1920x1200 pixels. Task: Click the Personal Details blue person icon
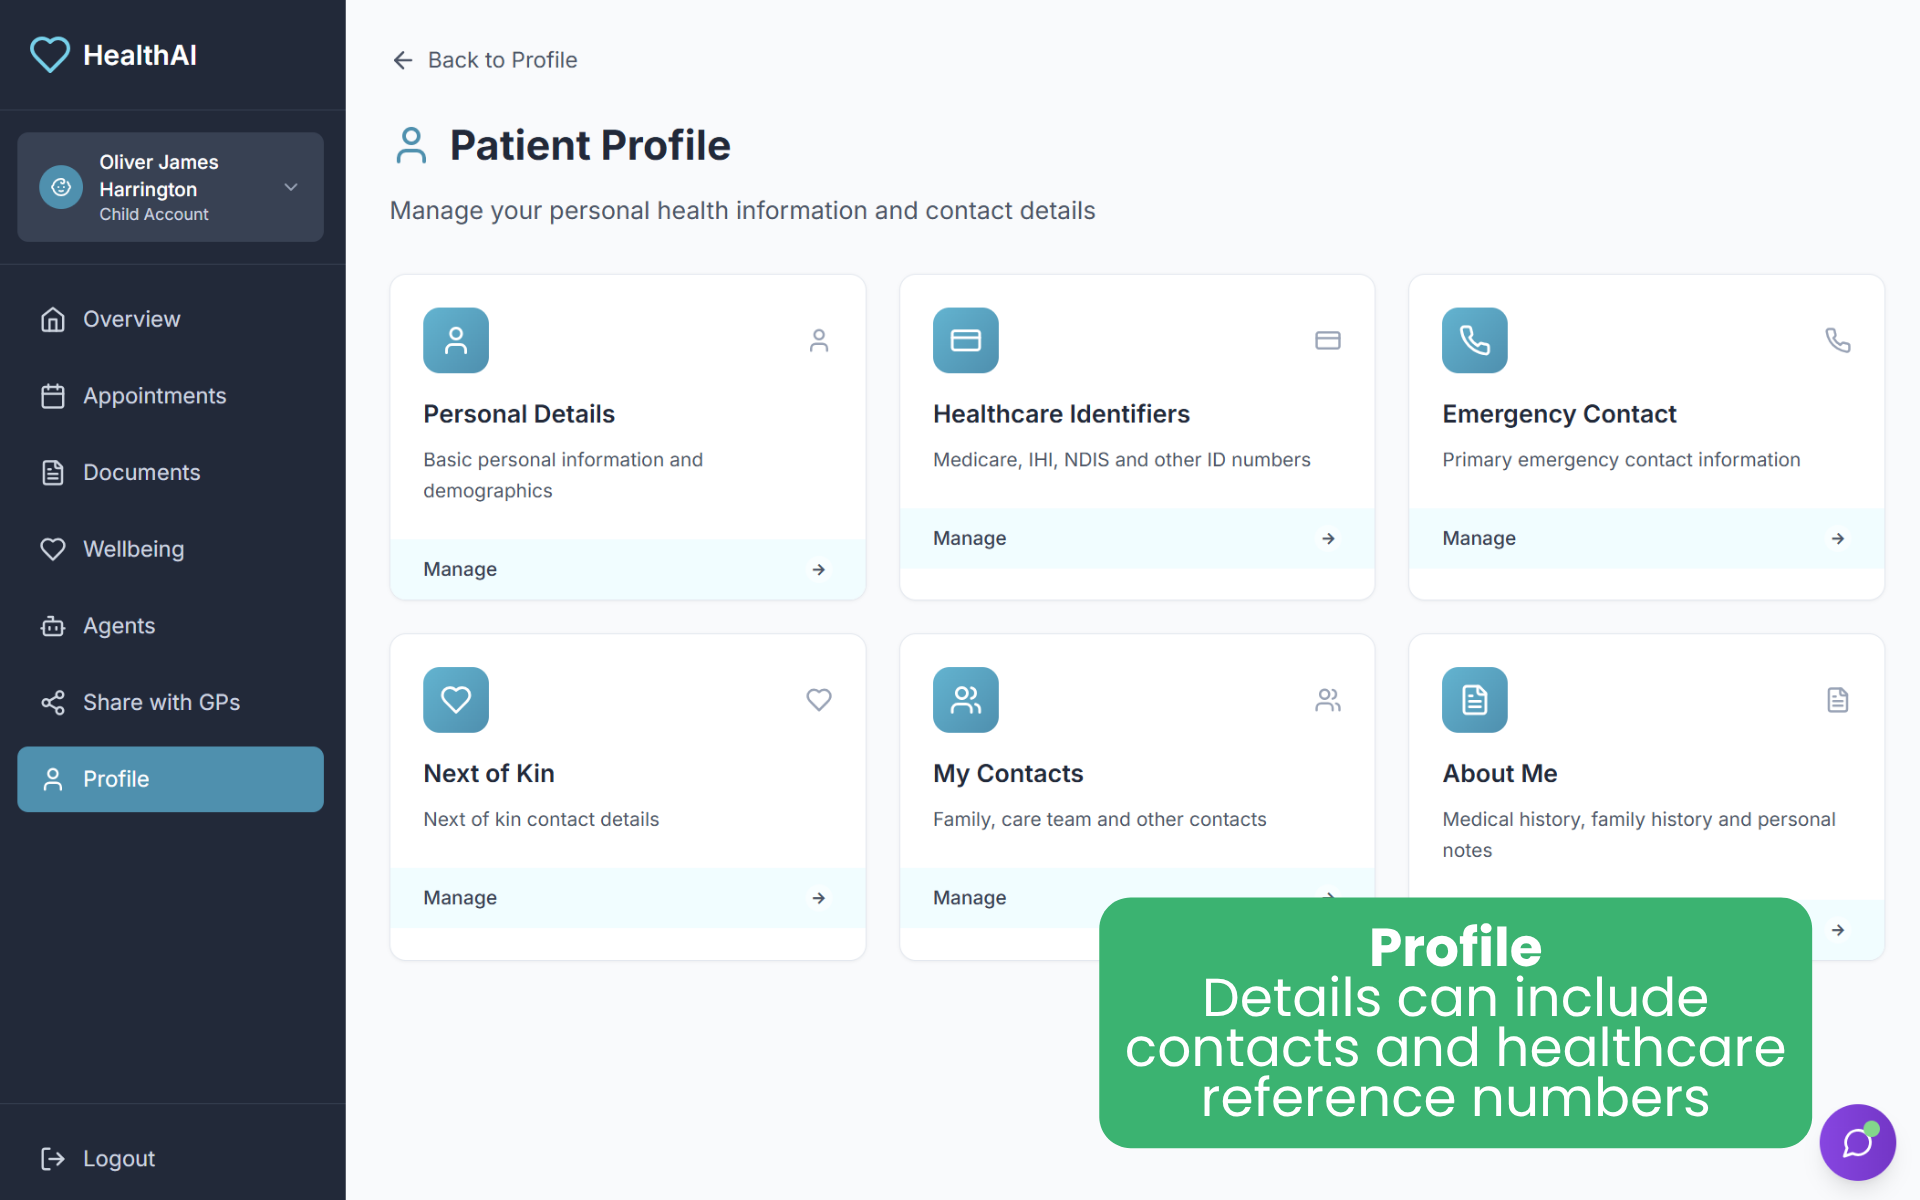455,340
